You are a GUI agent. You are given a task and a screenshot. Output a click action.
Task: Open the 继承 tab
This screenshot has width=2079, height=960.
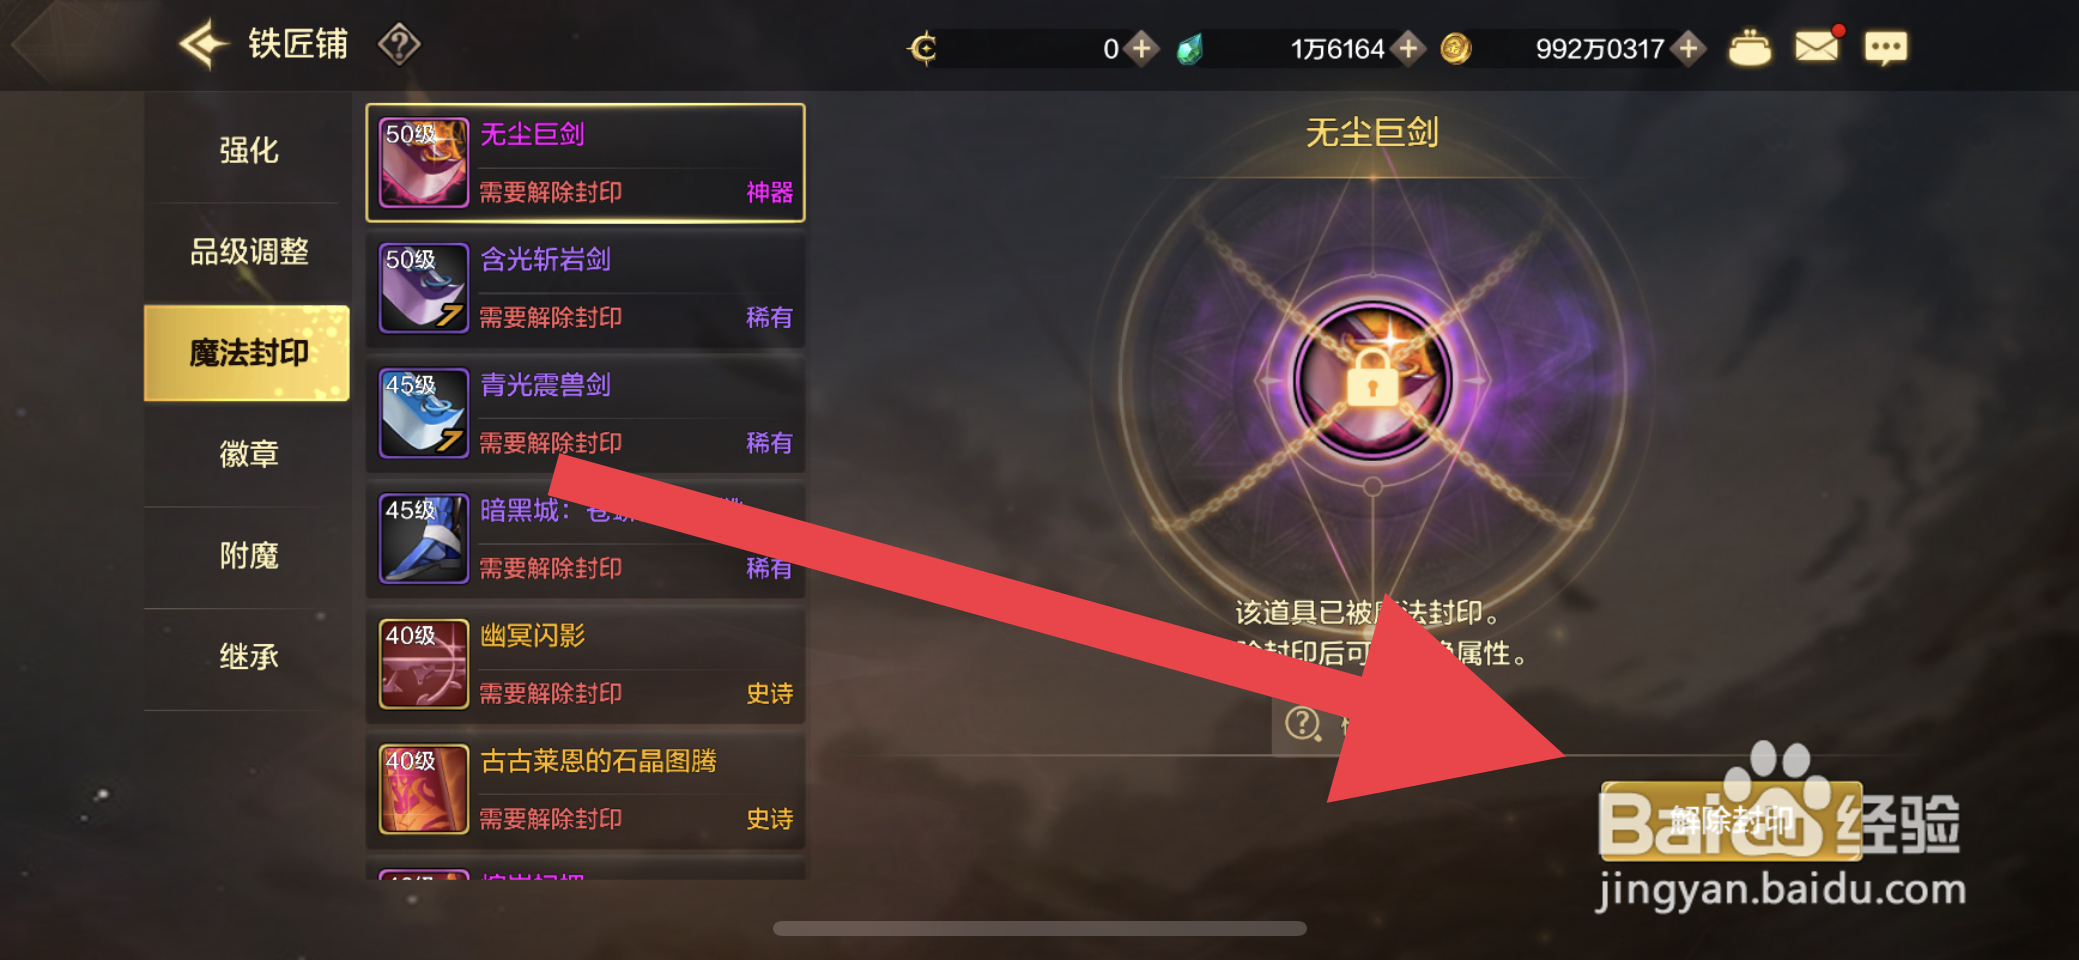pos(248,657)
